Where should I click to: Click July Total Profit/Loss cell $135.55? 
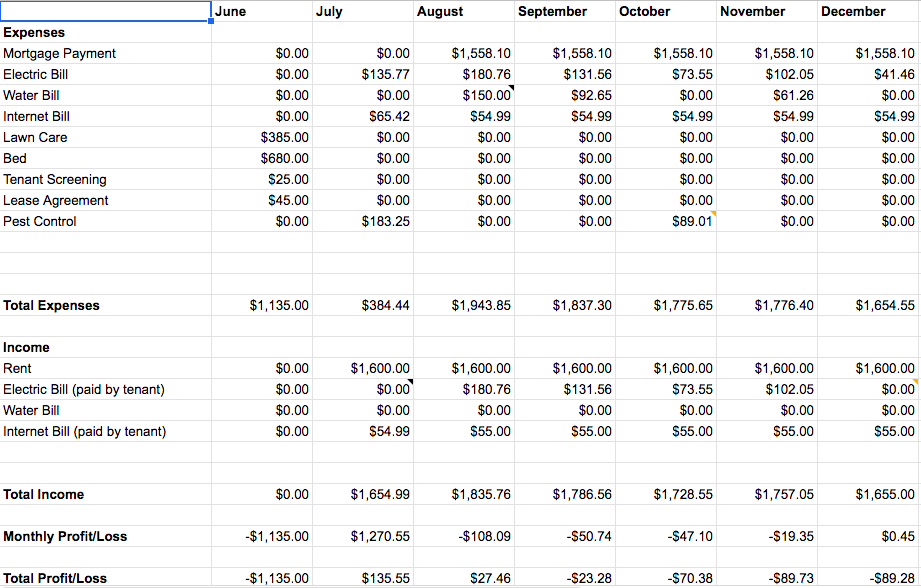click(363, 578)
